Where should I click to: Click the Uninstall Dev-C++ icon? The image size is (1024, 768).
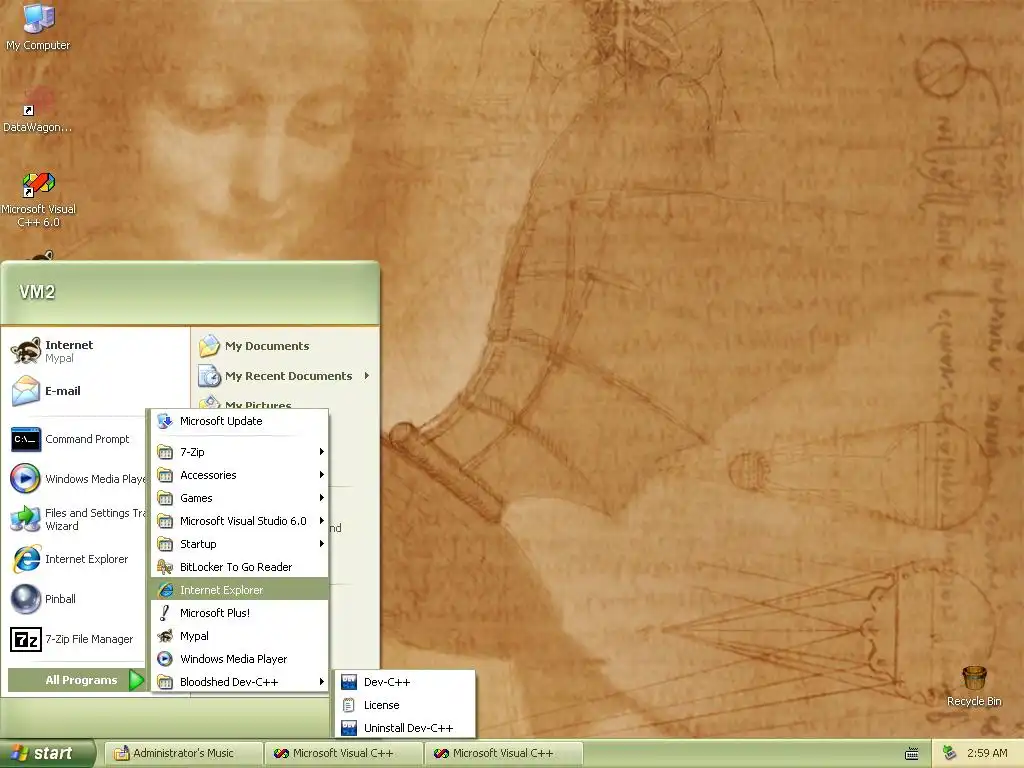click(349, 728)
